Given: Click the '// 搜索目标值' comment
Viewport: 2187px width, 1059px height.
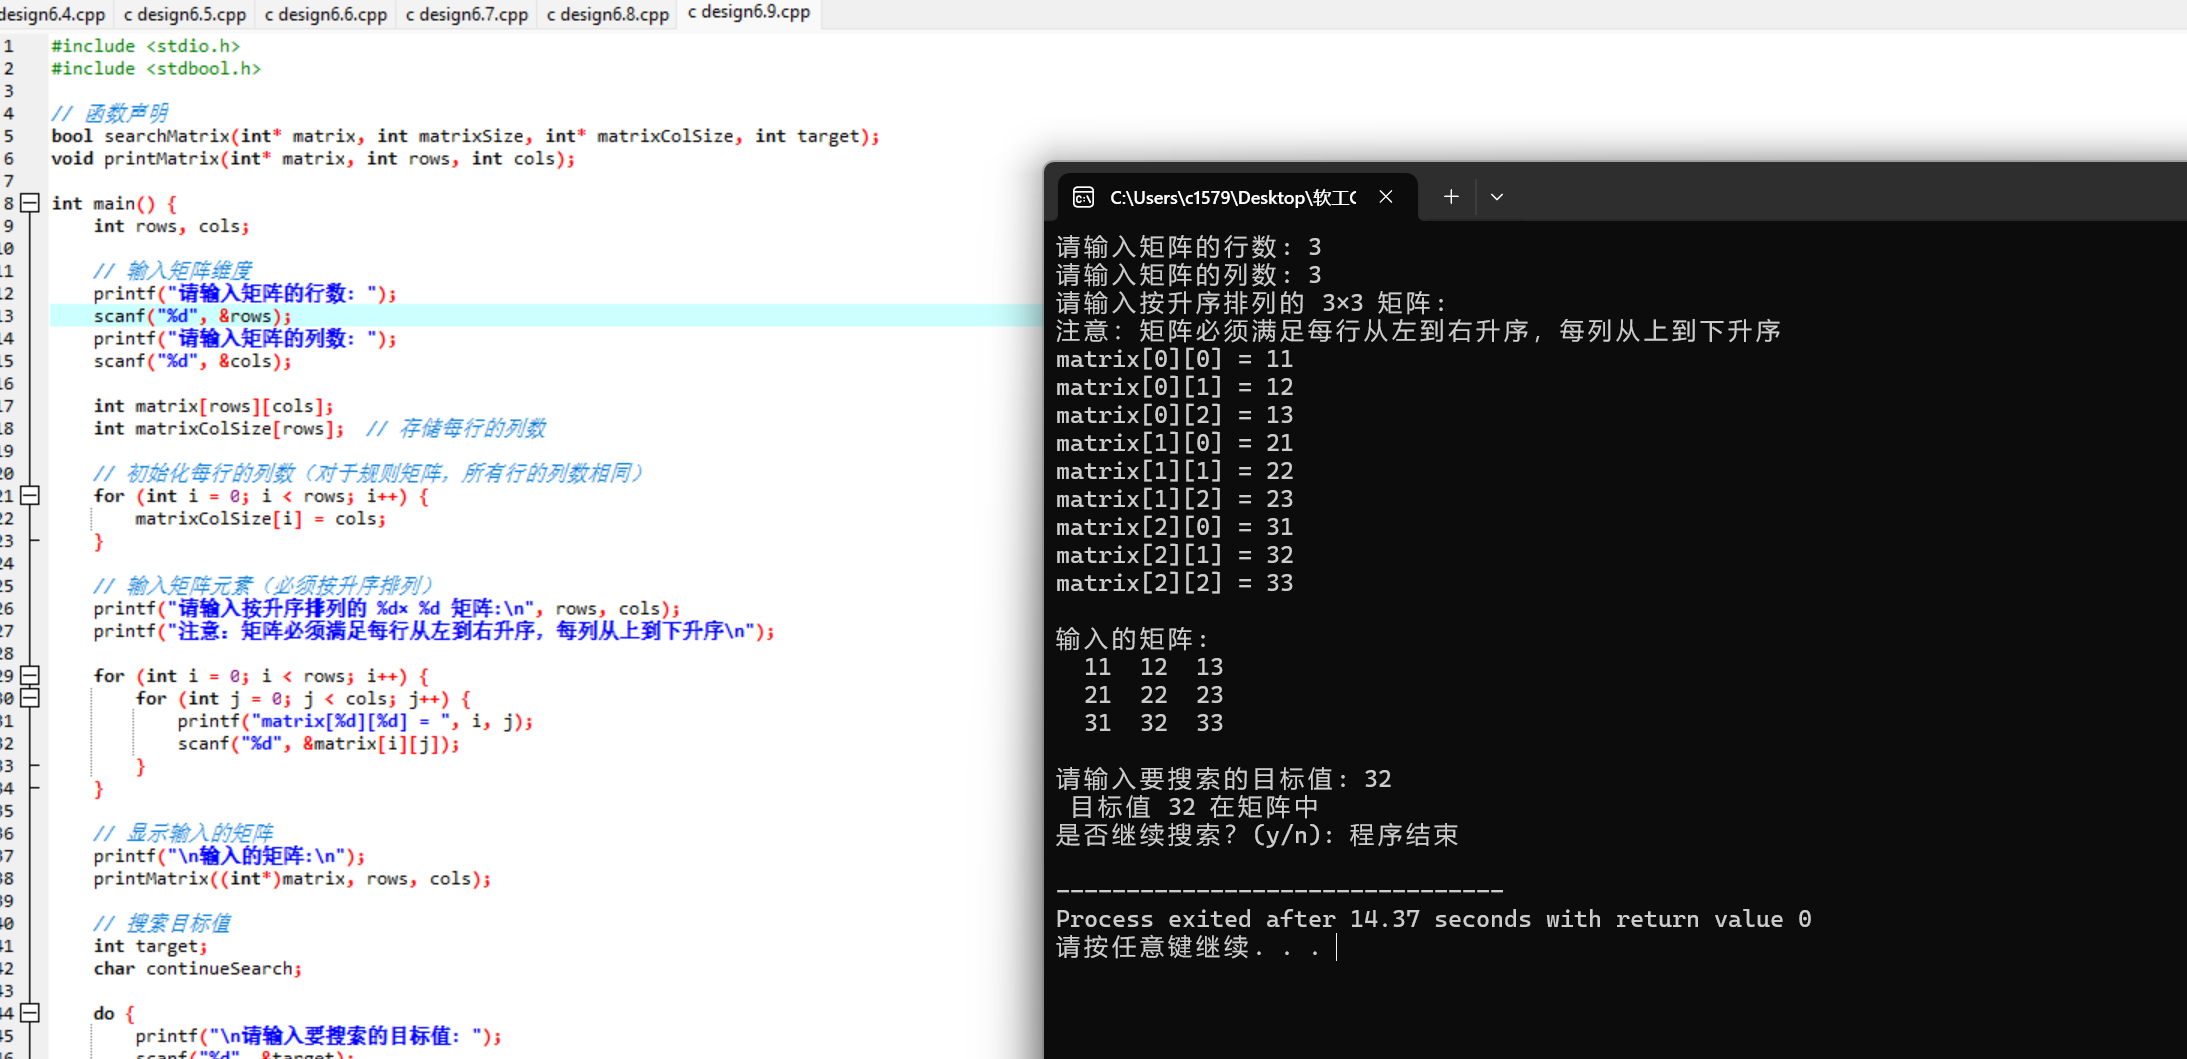Looking at the screenshot, I should pyautogui.click(x=162, y=923).
